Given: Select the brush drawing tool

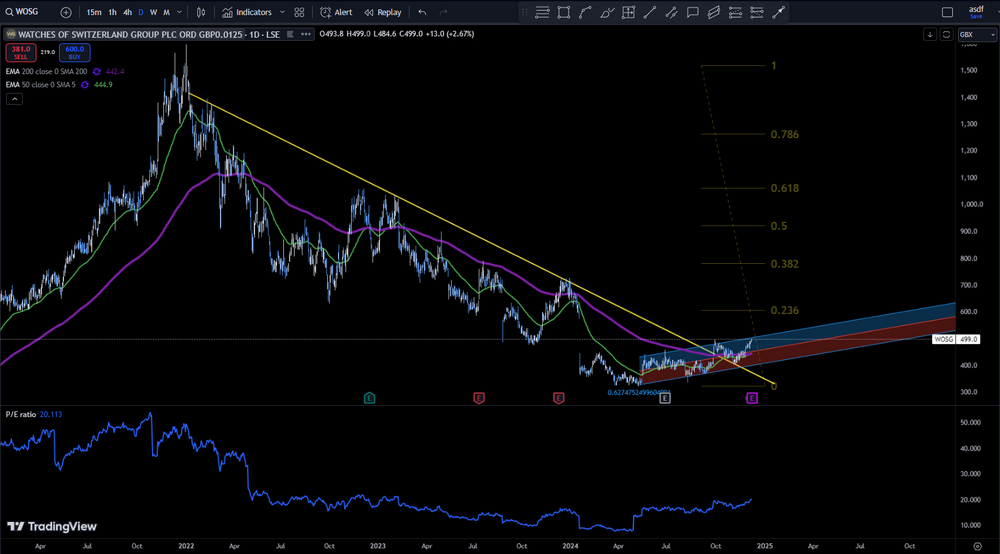Looking at the screenshot, I should tap(607, 12).
